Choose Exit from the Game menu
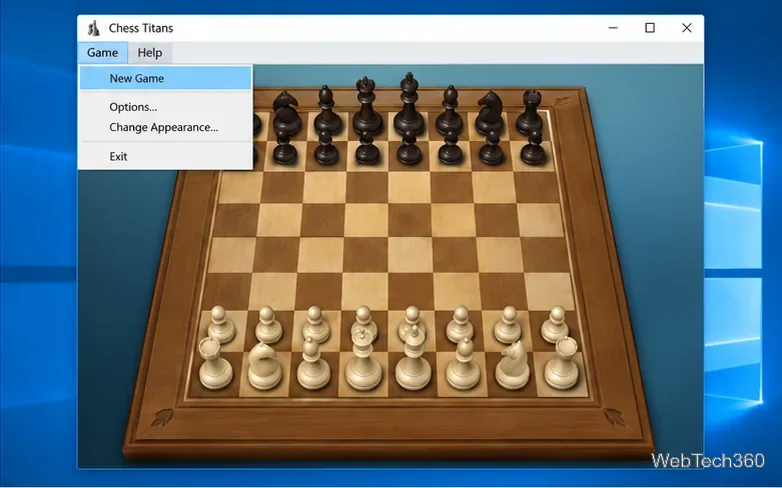 tap(166, 156)
